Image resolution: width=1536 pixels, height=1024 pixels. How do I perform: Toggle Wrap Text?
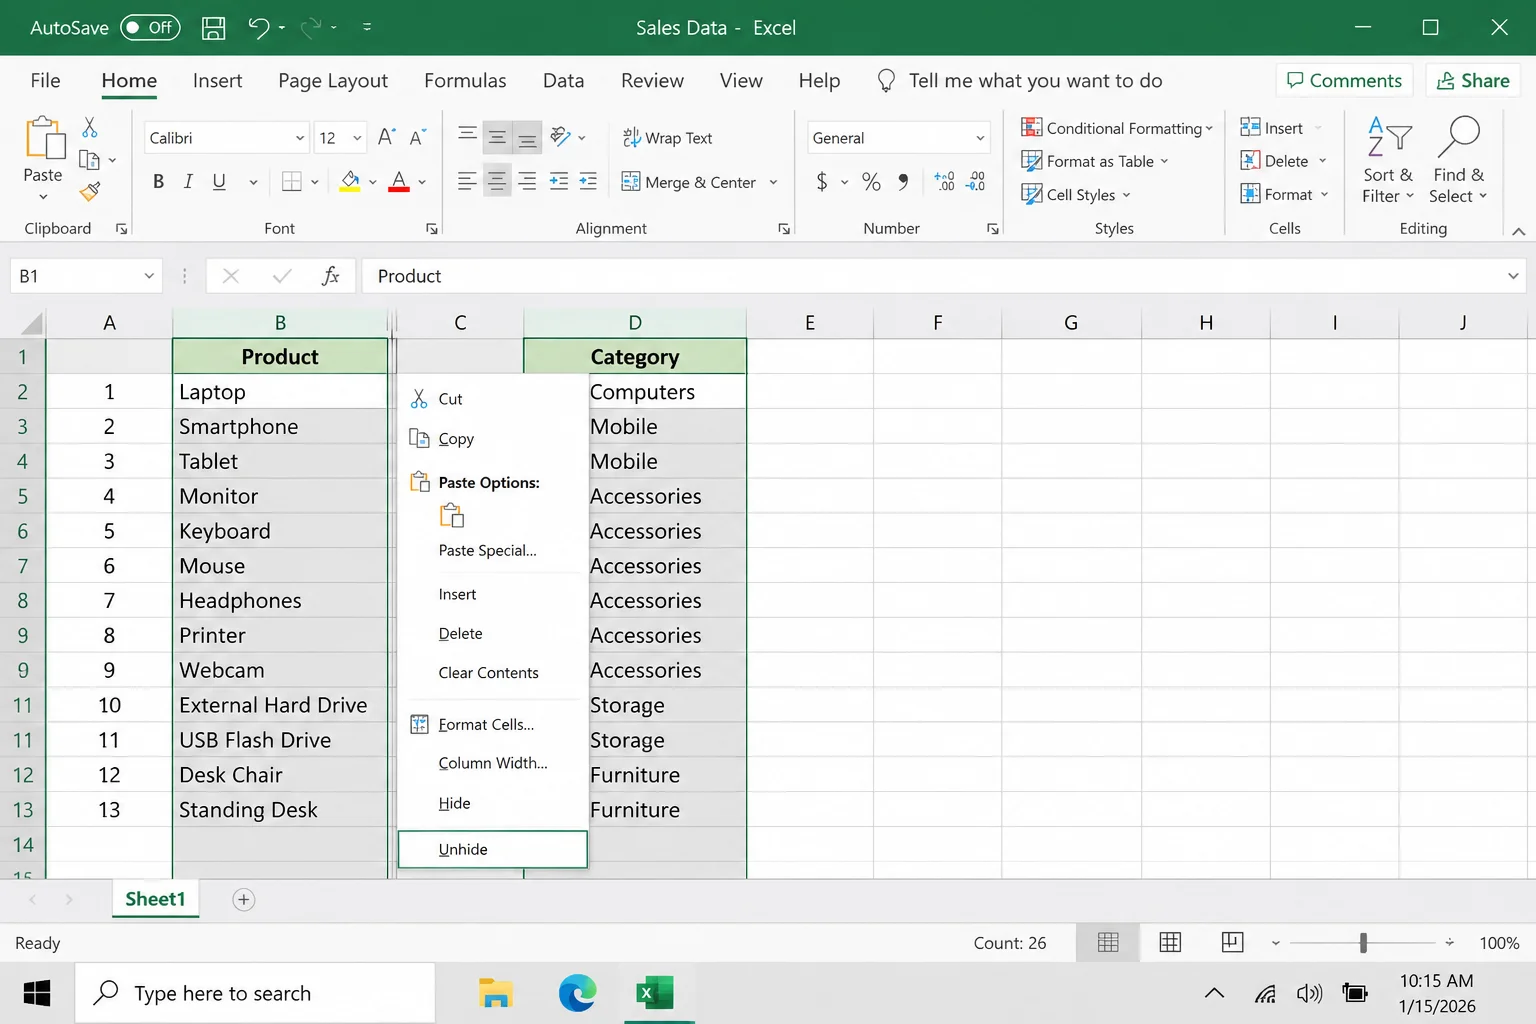click(x=667, y=138)
